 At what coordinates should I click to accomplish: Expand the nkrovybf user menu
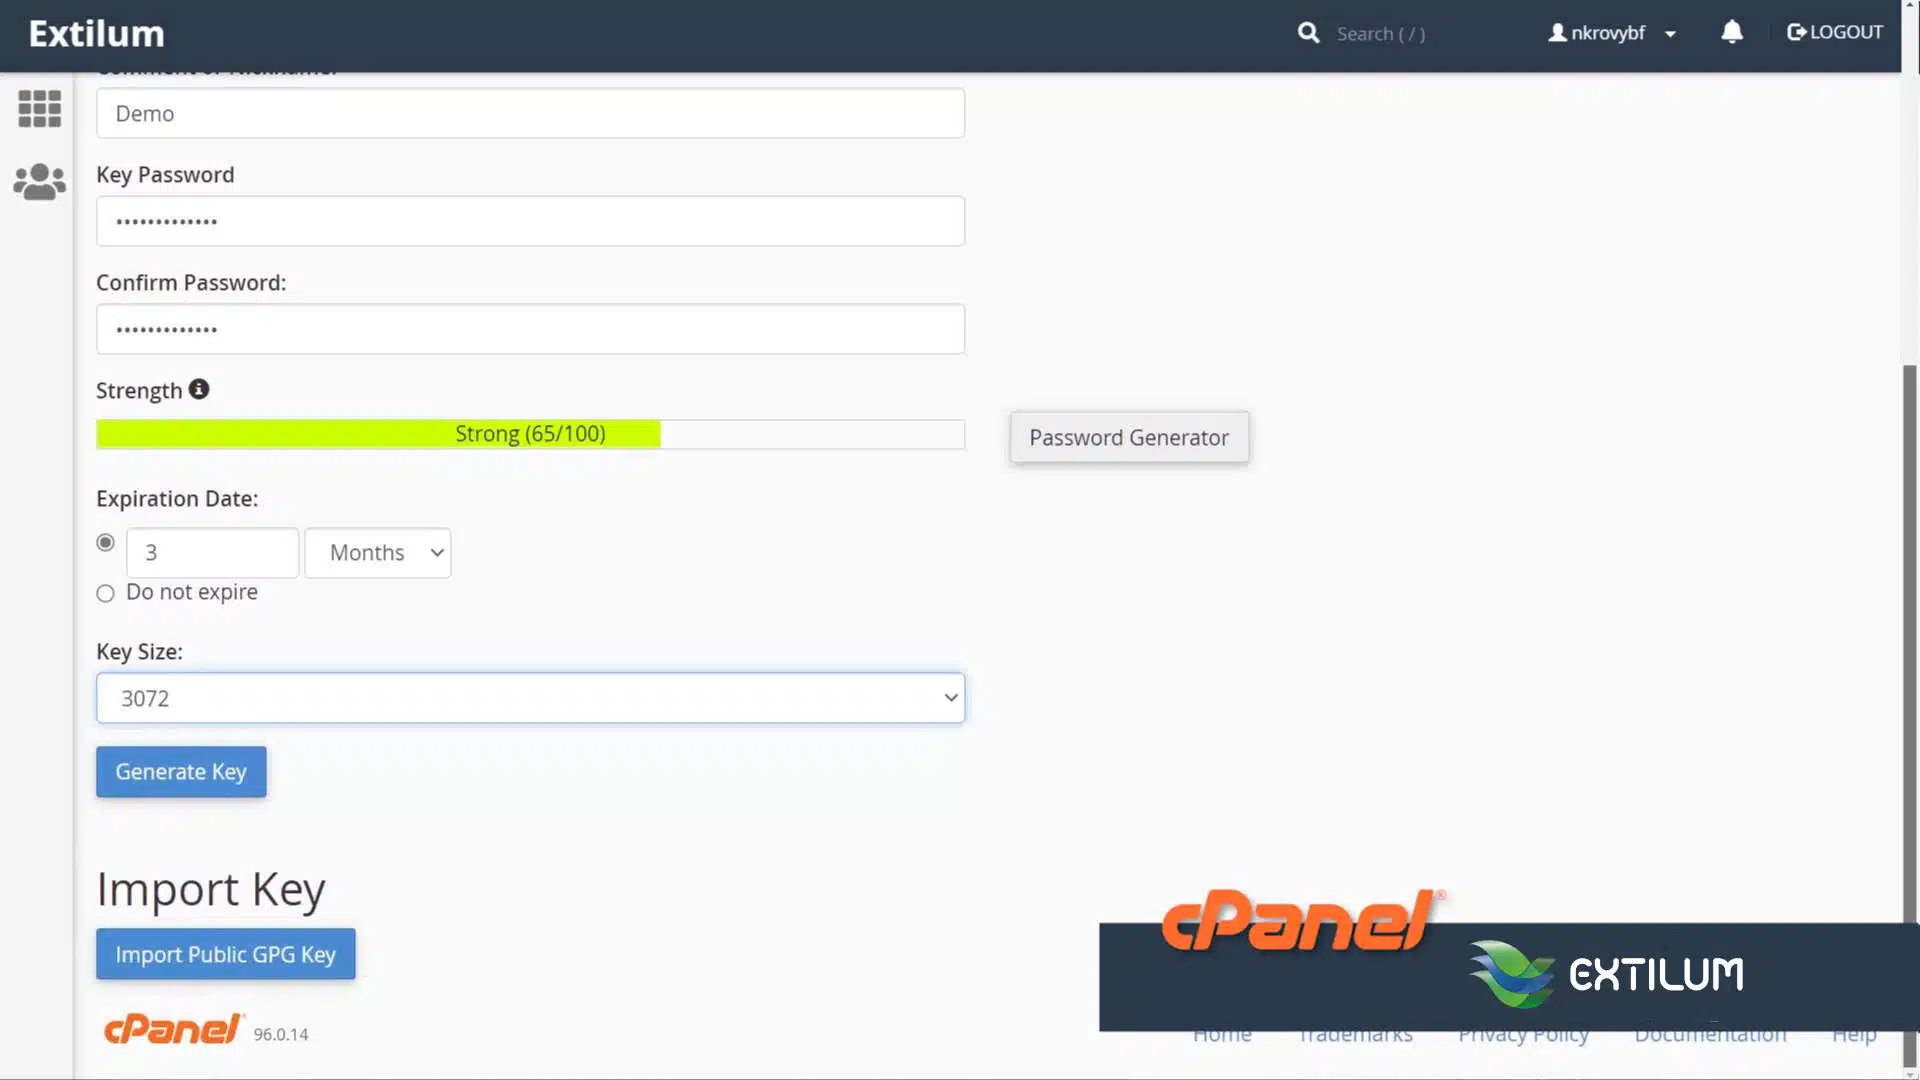click(1612, 33)
